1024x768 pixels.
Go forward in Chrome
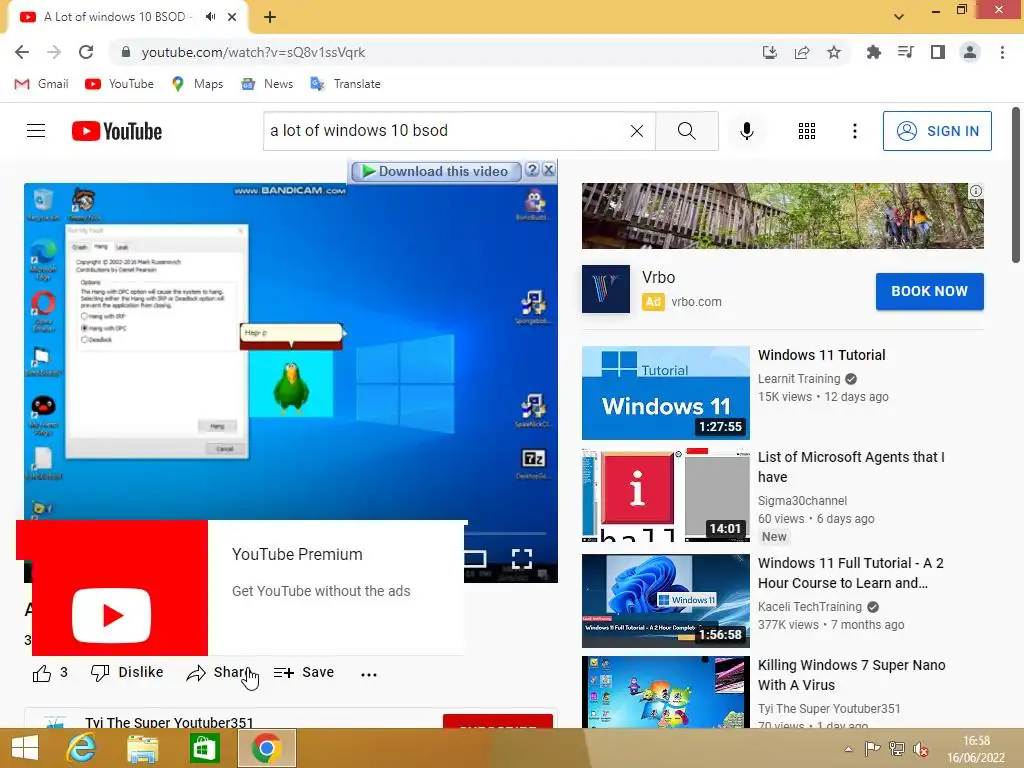point(54,52)
